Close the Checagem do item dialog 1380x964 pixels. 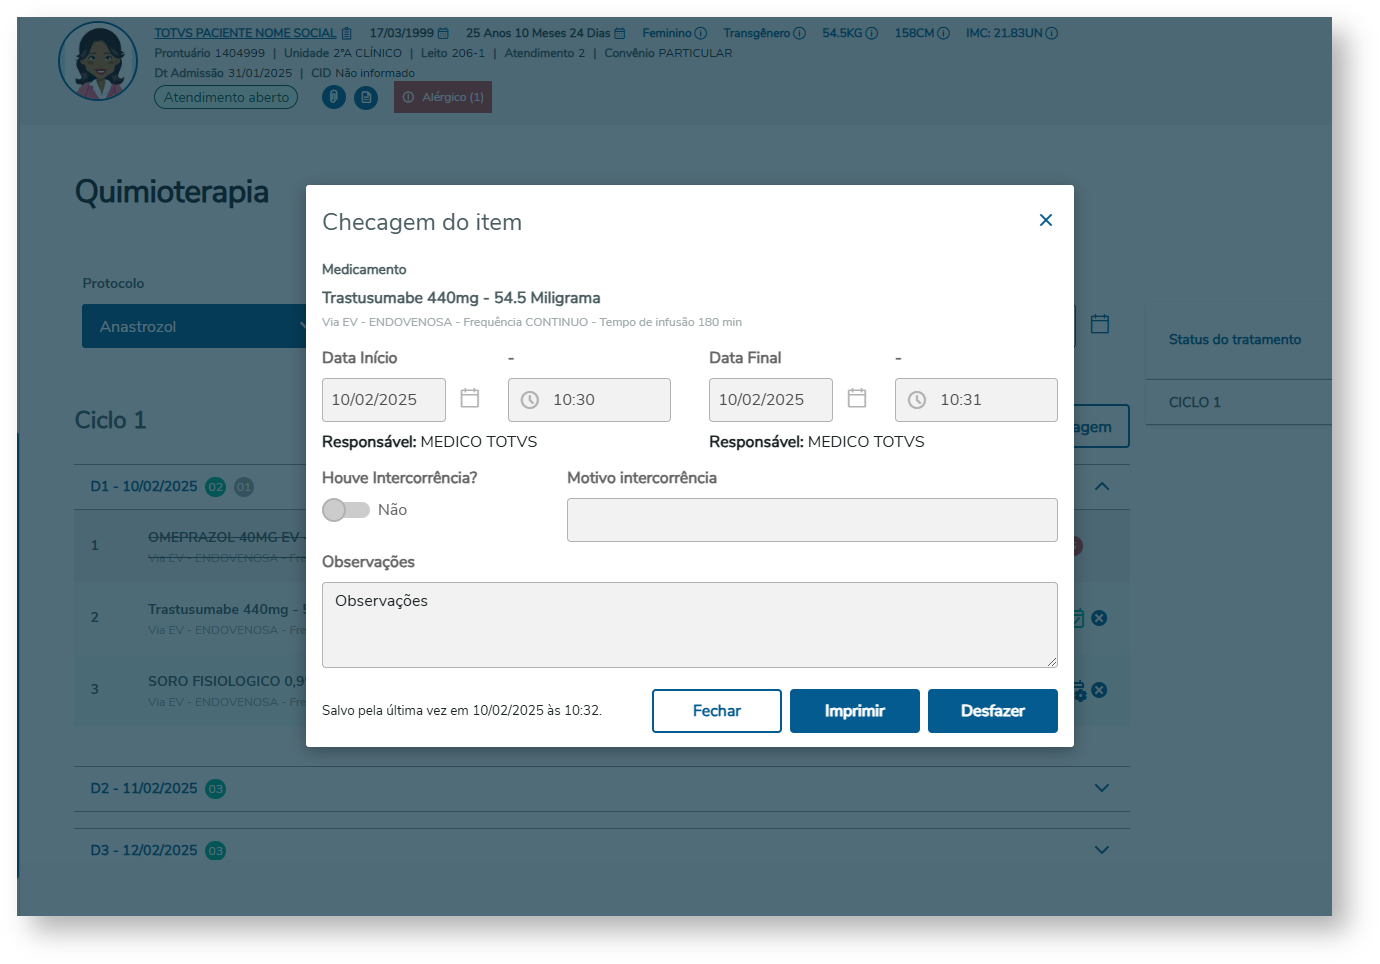[x=1046, y=220]
